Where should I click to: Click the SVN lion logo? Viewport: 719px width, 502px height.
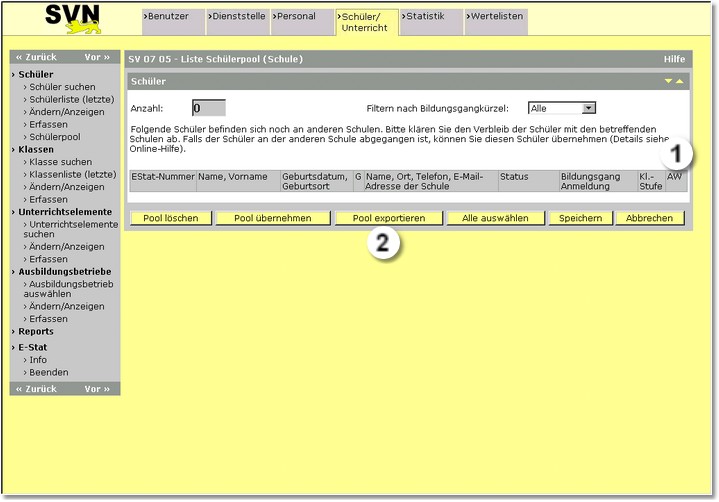72,19
